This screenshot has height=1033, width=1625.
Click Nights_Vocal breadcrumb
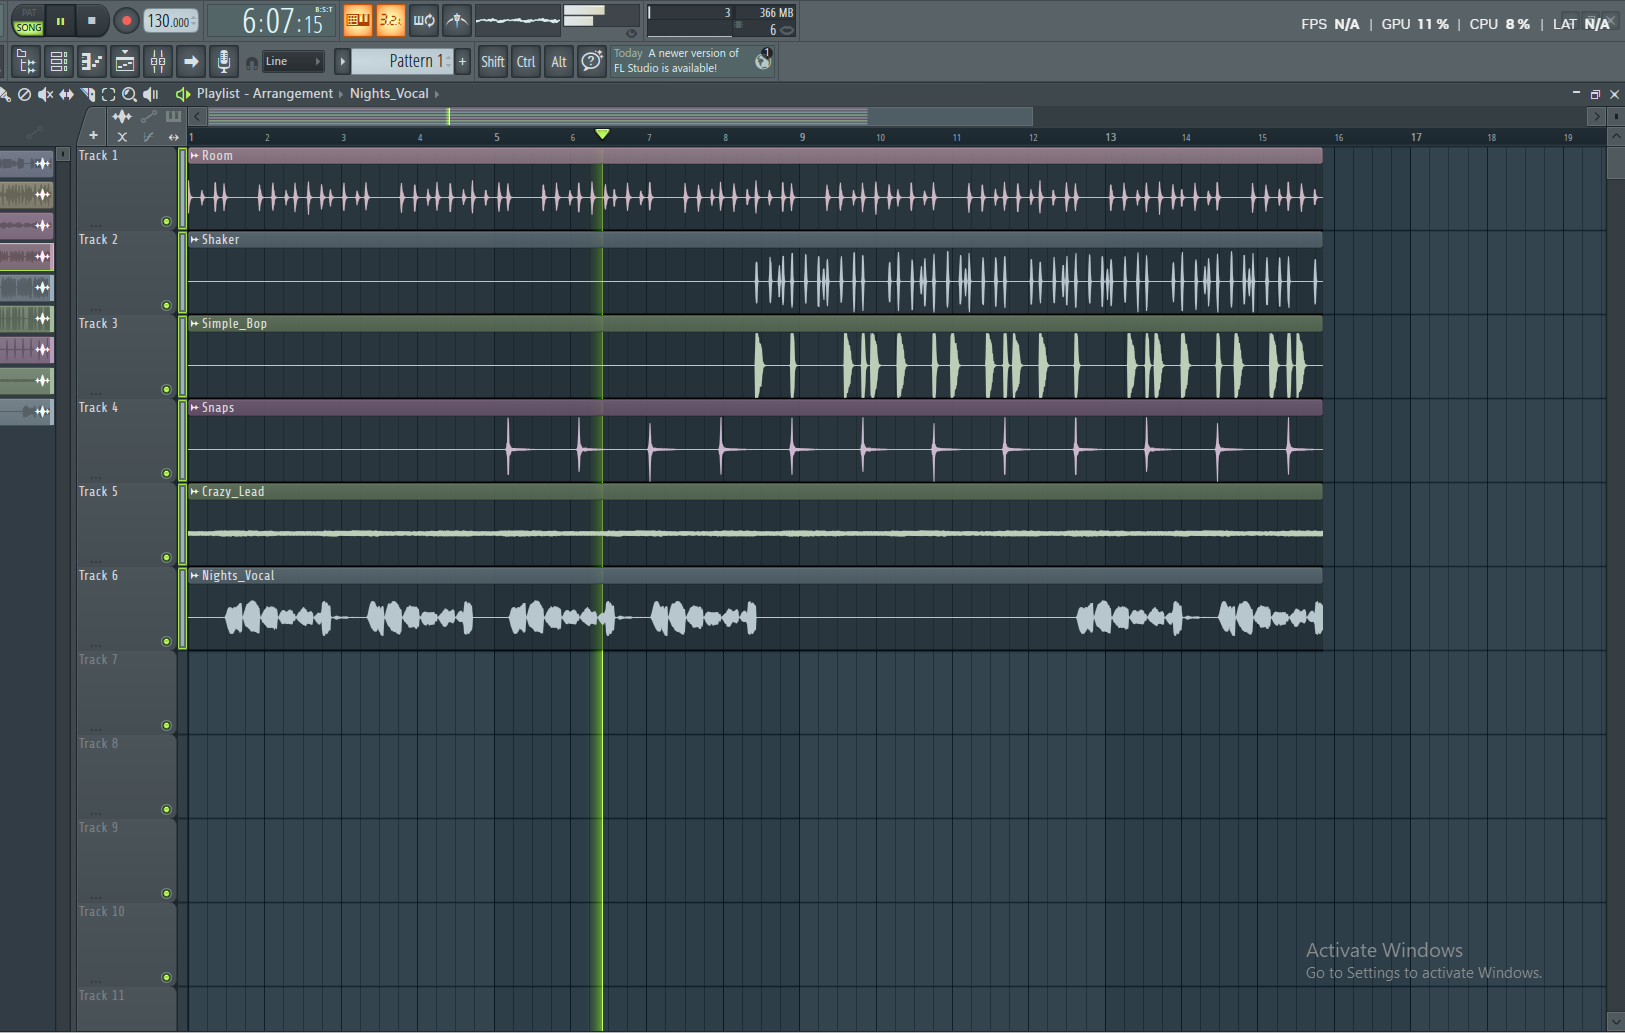(x=389, y=93)
